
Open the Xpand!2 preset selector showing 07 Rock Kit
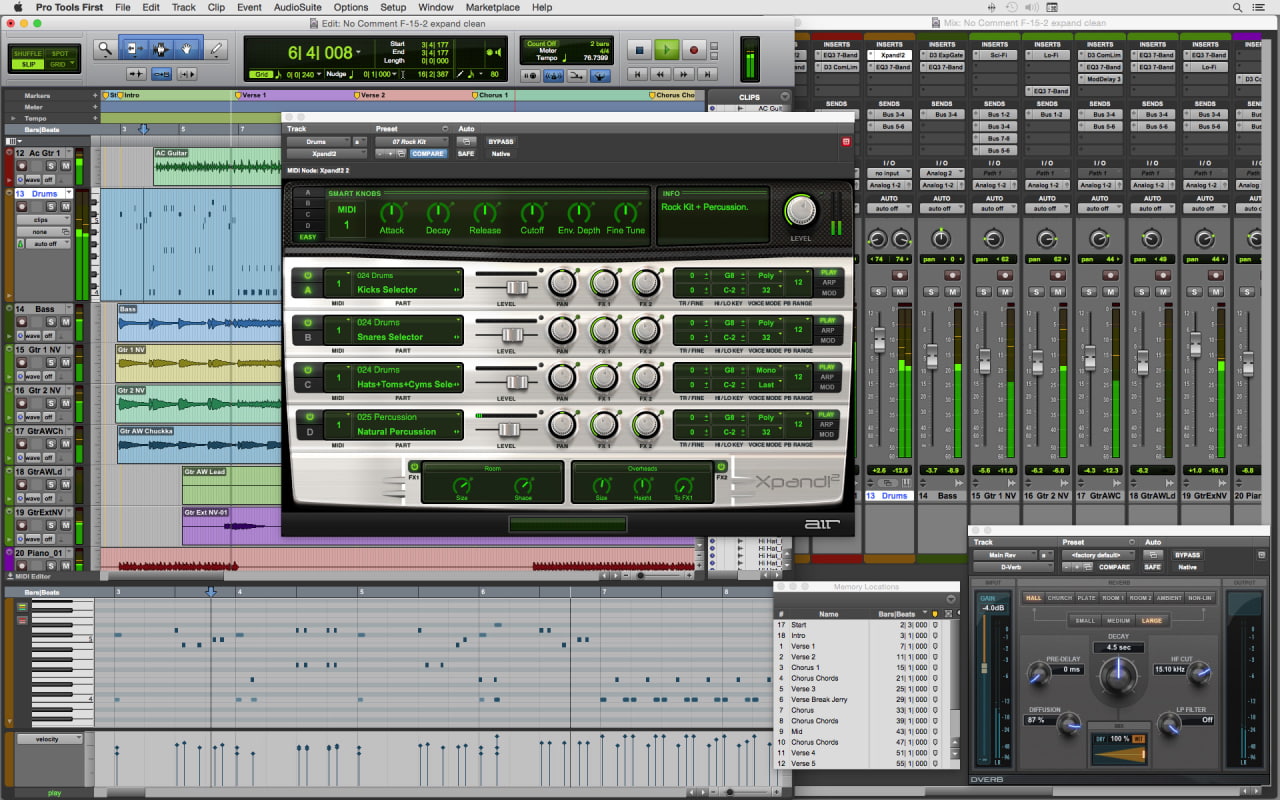410,141
